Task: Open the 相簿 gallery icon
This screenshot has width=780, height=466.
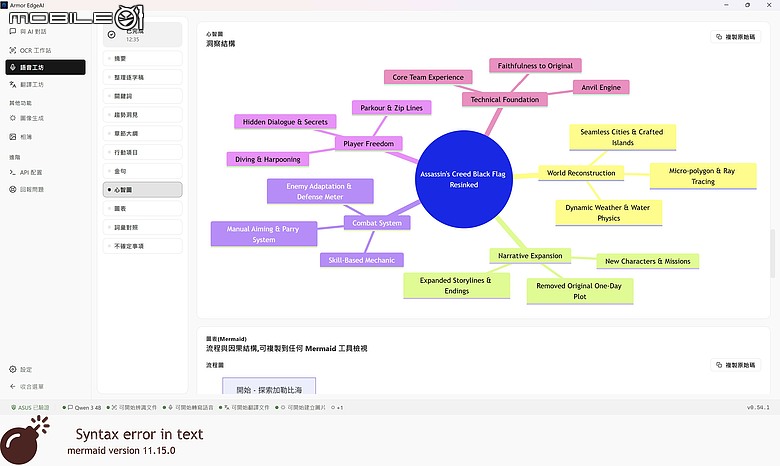Action: (13, 137)
